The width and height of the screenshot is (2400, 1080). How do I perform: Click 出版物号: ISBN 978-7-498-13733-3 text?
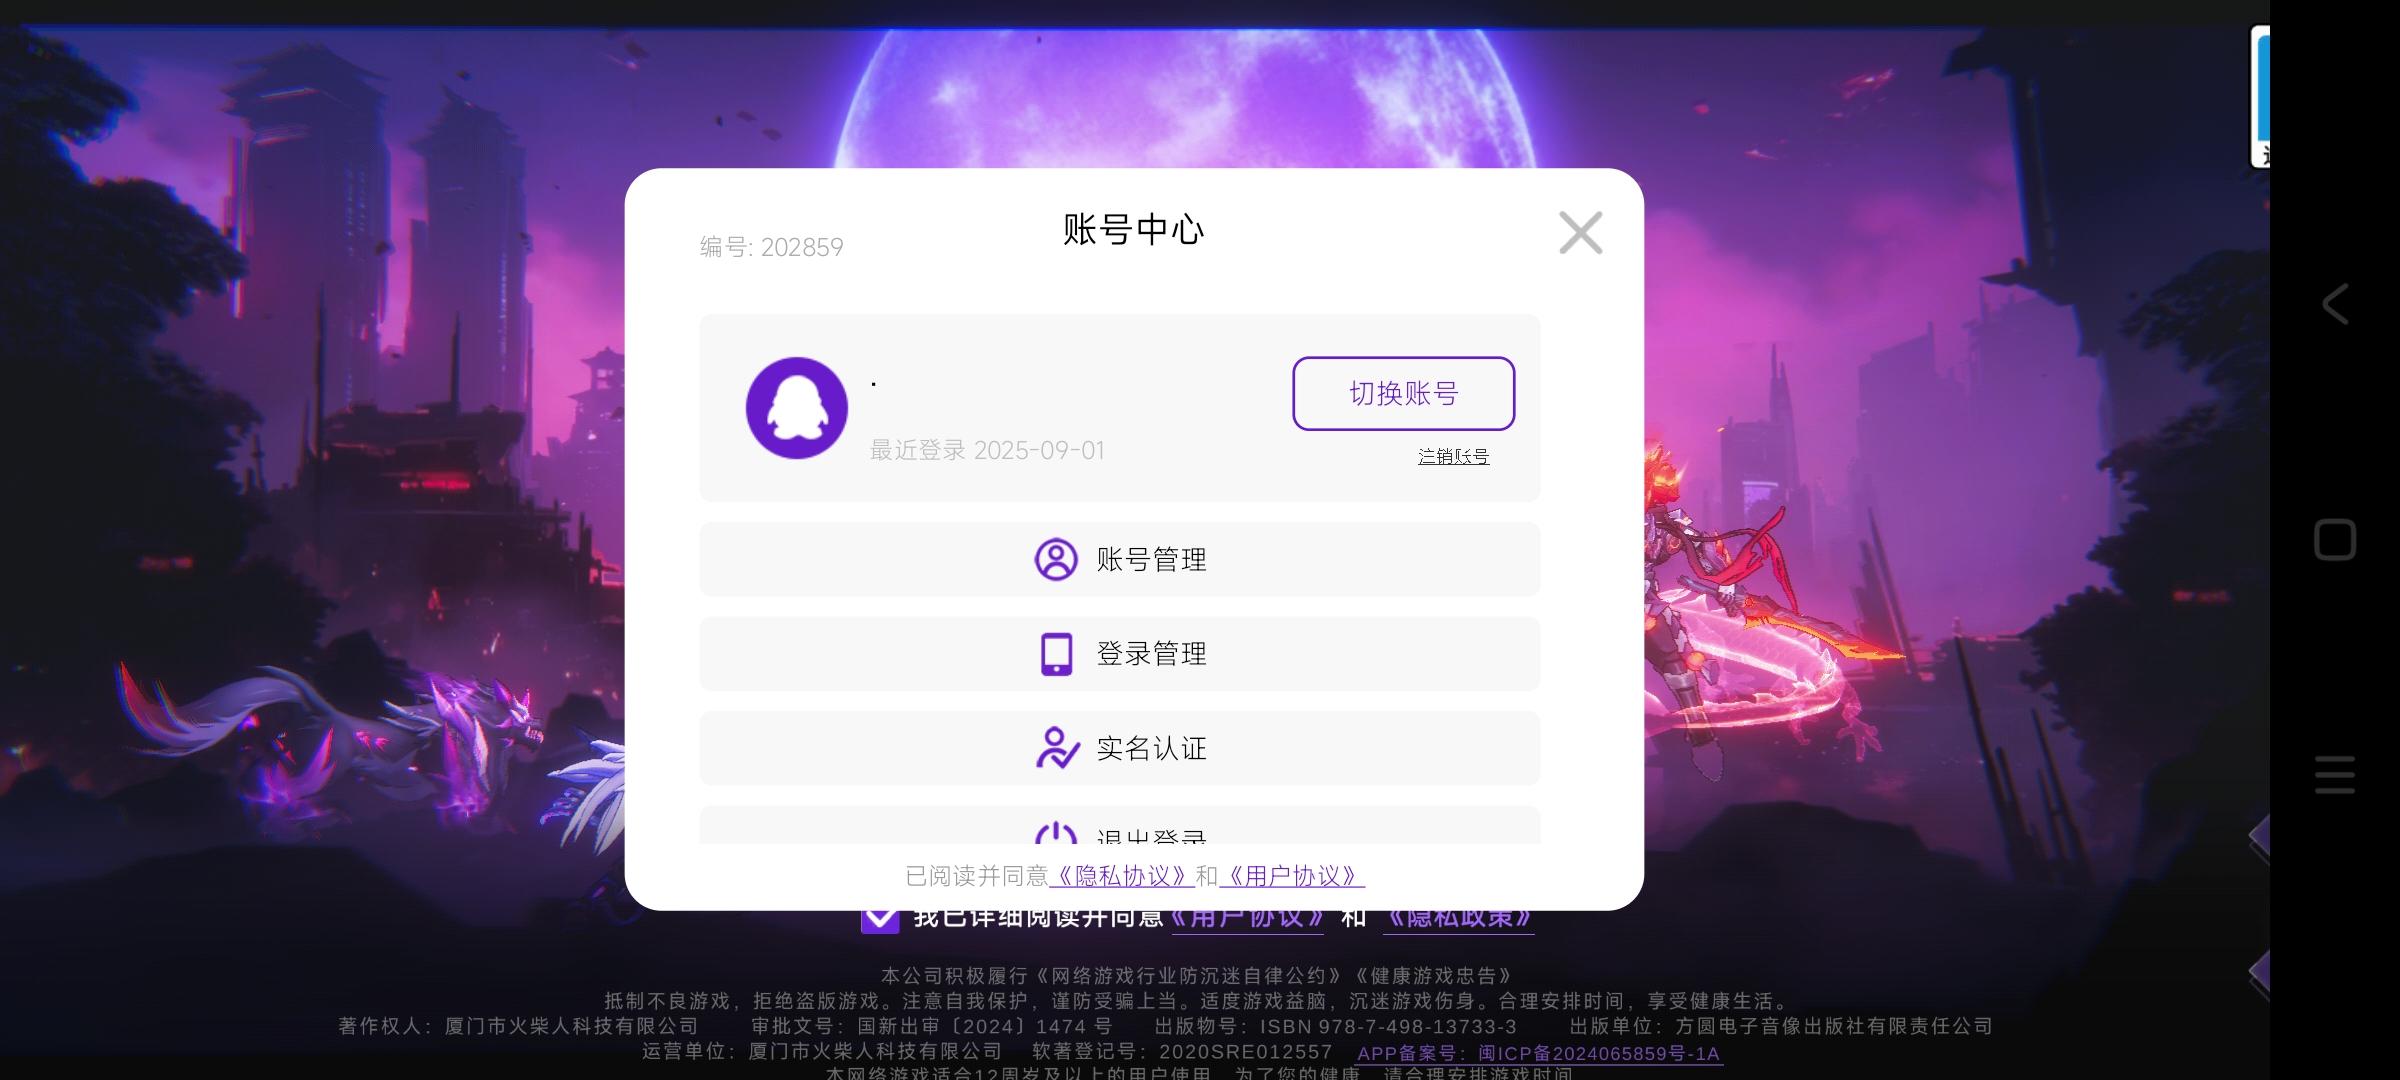(1335, 1026)
